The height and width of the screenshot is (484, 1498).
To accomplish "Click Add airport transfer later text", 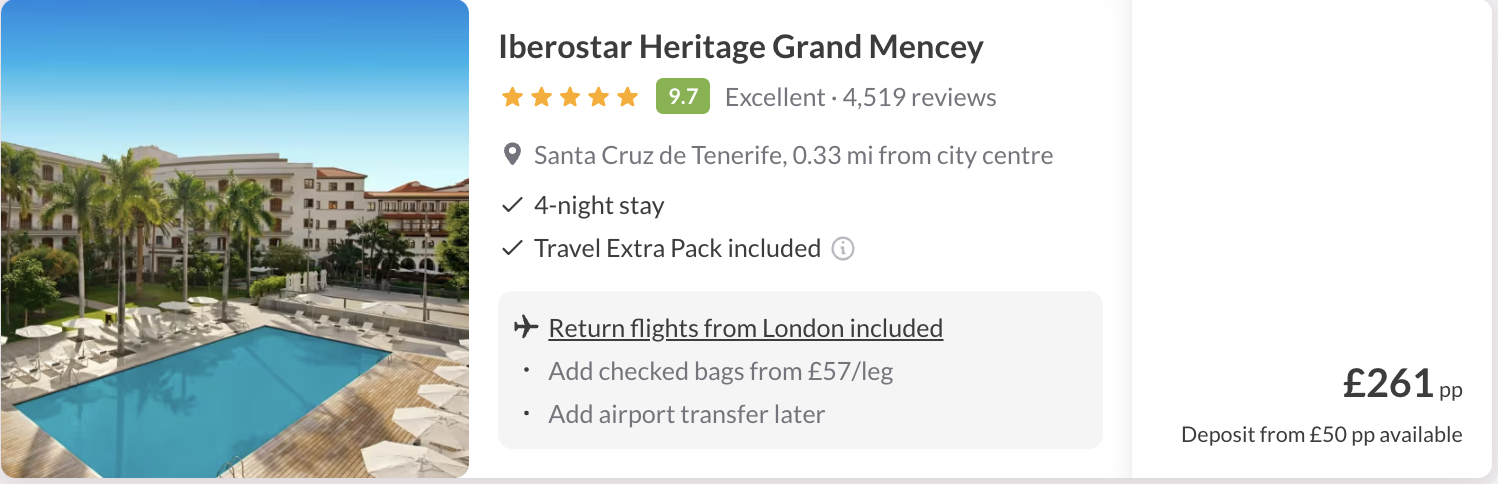I will click(x=686, y=414).
